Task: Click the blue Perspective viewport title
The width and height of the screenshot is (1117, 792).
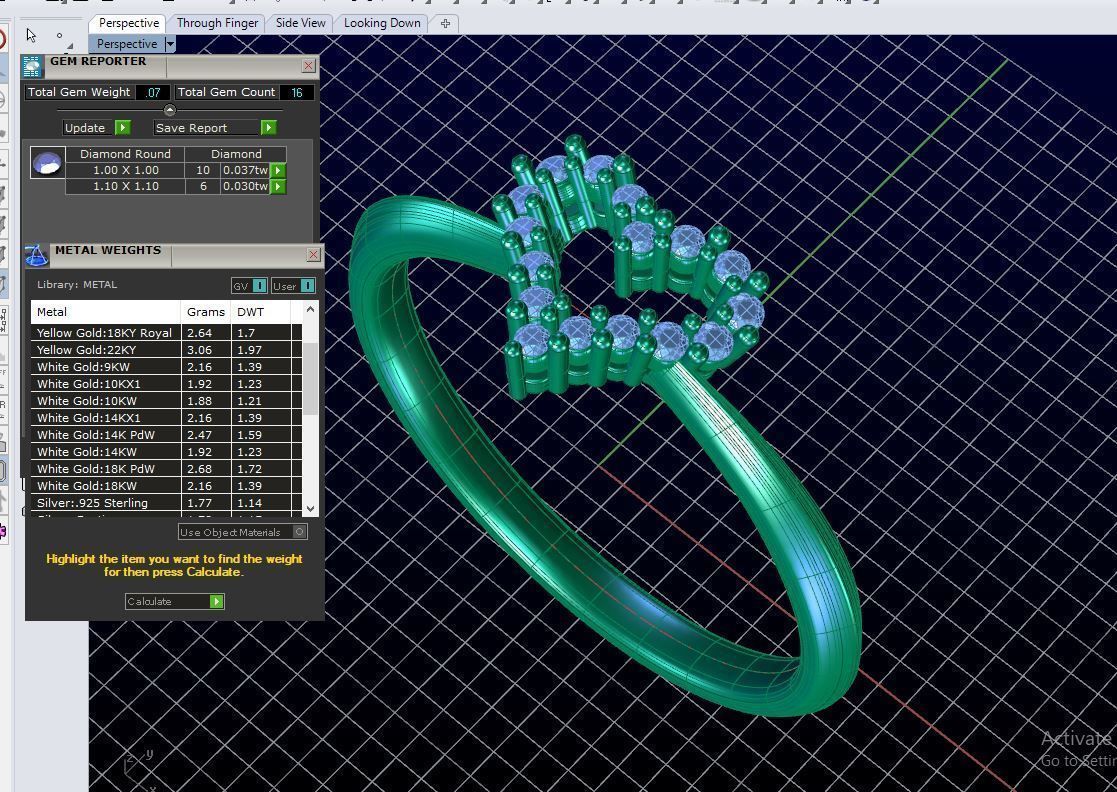Action: 127,44
